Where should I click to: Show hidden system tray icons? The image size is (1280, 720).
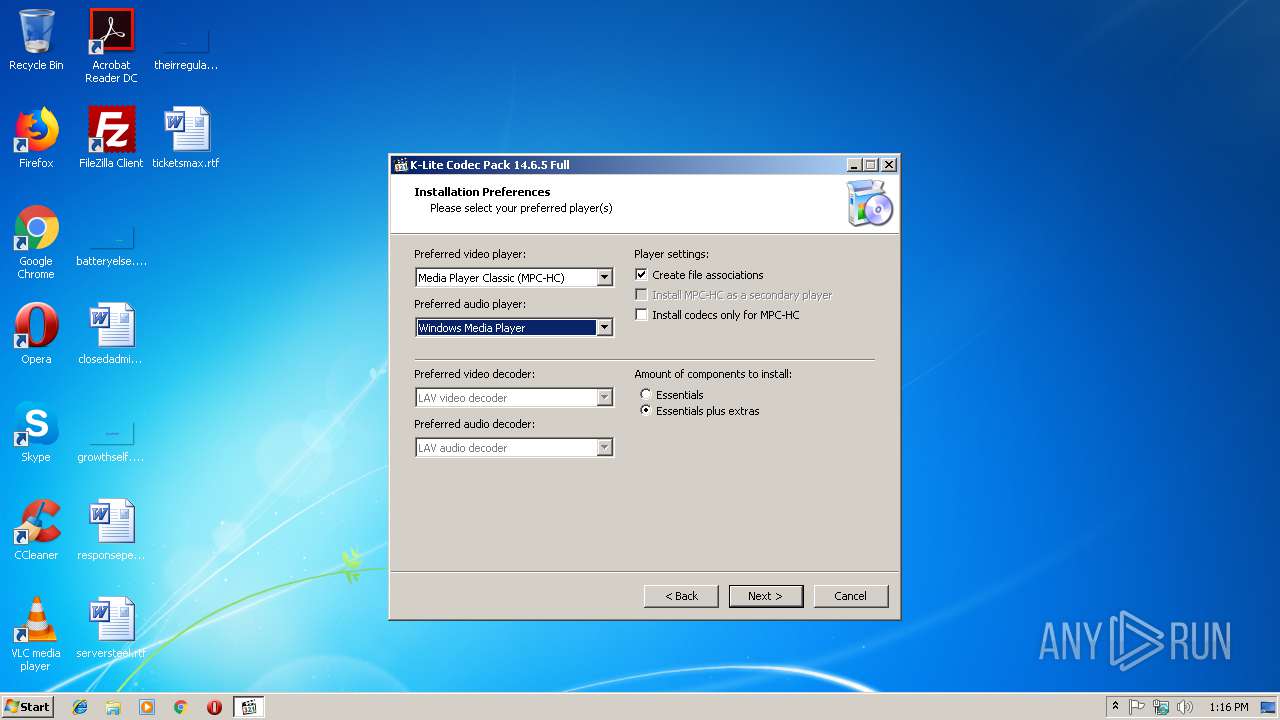pos(1115,707)
